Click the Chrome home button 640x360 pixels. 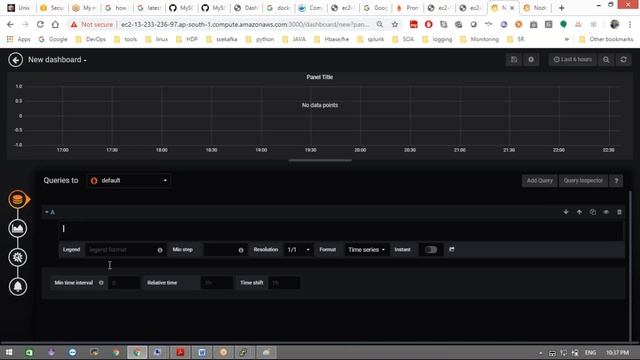pyautogui.click(x=55, y=24)
